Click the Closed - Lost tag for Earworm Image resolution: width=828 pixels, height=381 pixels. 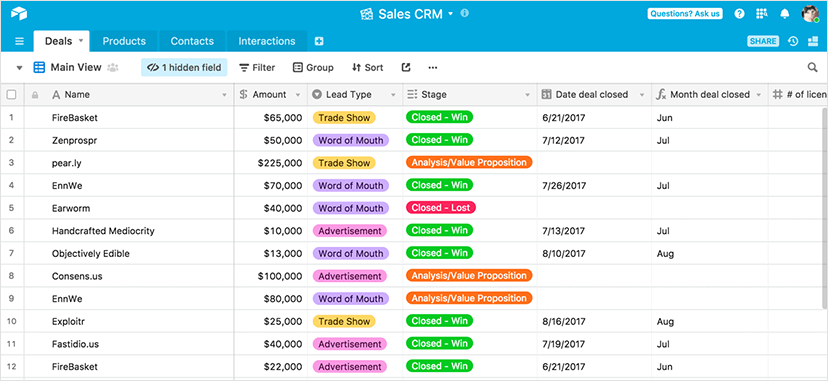pos(441,208)
